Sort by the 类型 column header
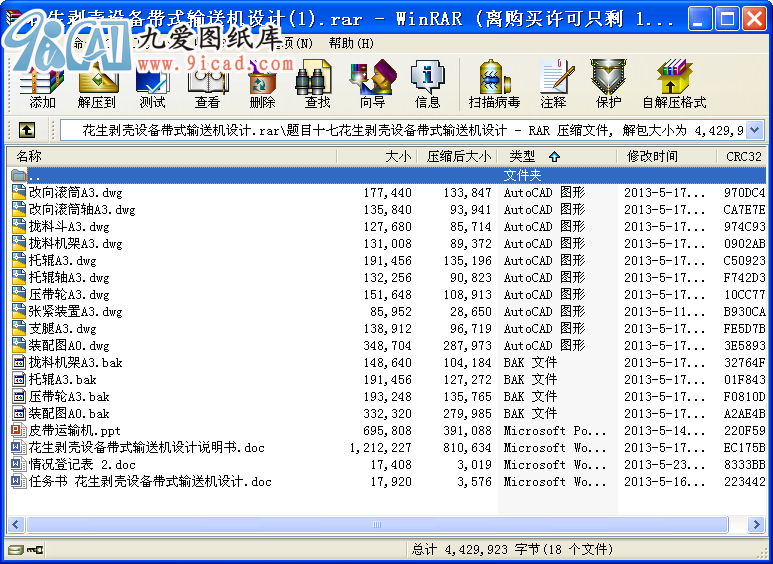This screenshot has width=773, height=564. [558, 156]
